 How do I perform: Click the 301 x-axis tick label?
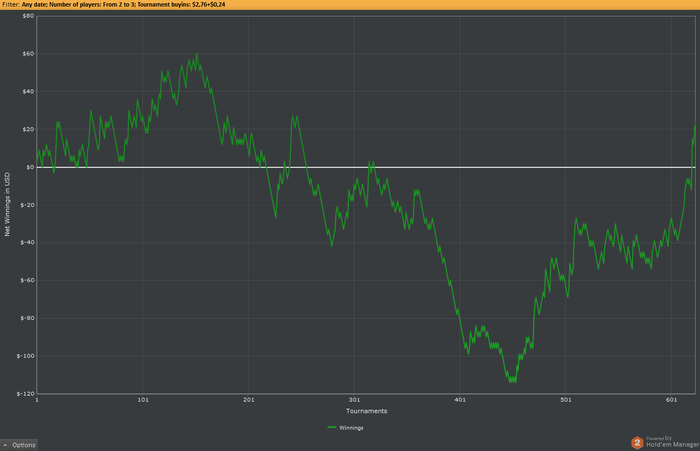[354, 400]
